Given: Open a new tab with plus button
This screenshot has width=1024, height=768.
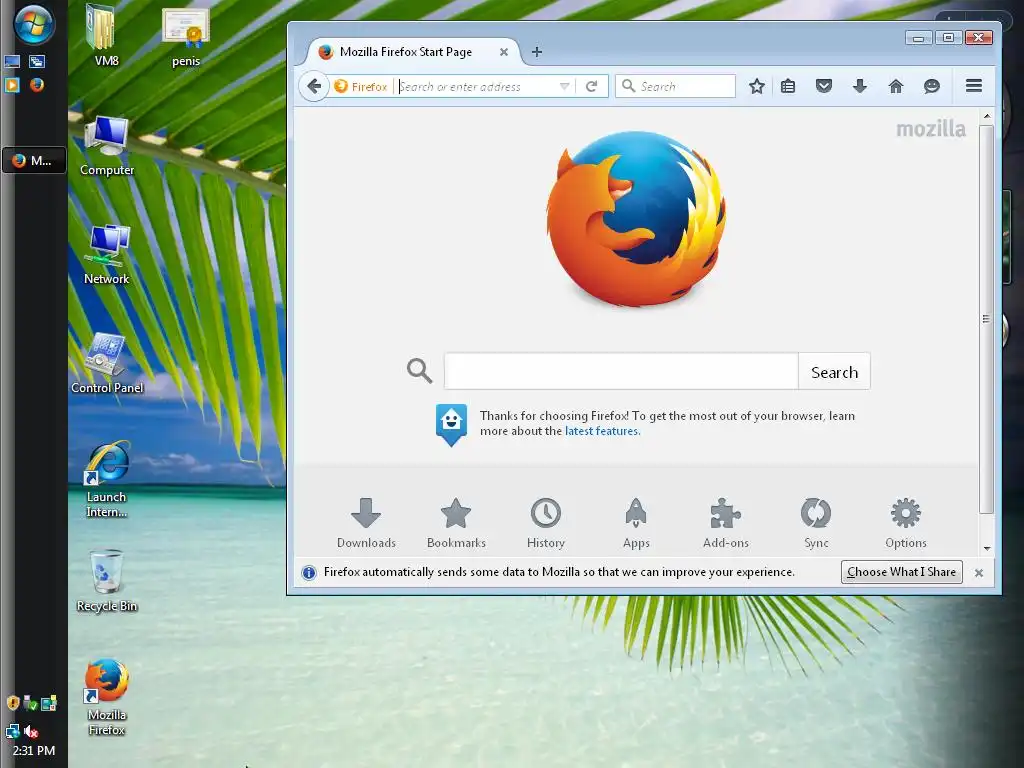Looking at the screenshot, I should [x=537, y=52].
